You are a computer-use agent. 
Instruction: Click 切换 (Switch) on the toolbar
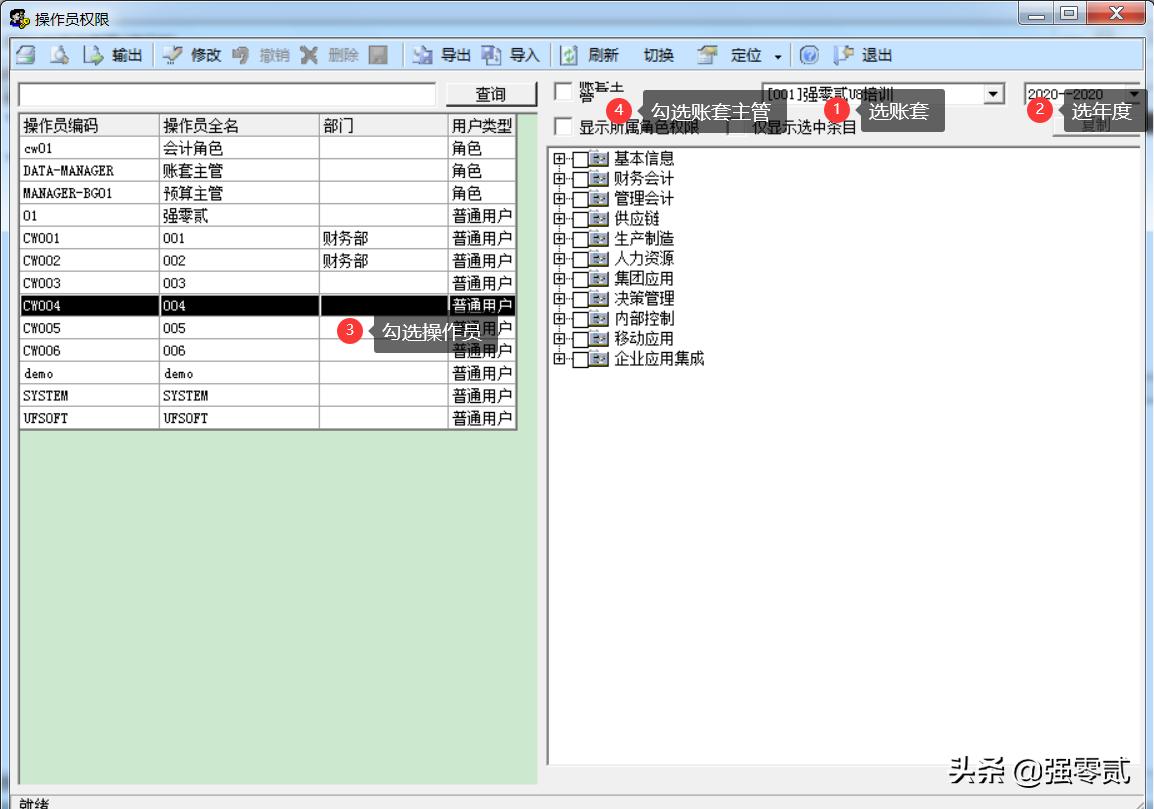coord(660,56)
